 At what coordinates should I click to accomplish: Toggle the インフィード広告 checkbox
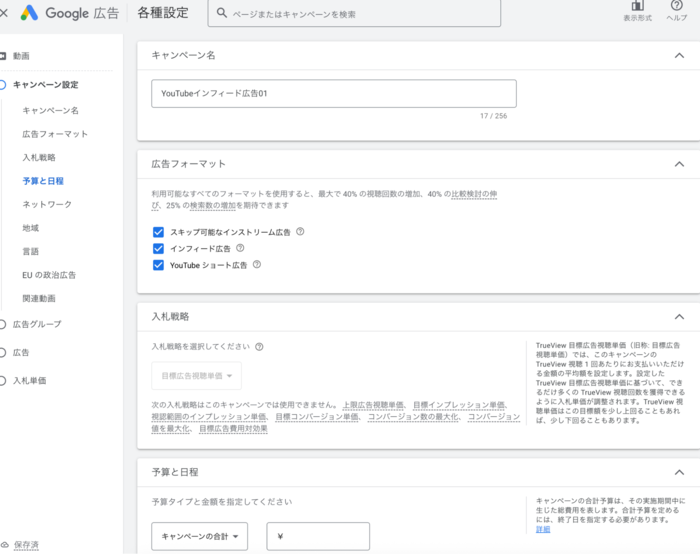tap(158, 248)
